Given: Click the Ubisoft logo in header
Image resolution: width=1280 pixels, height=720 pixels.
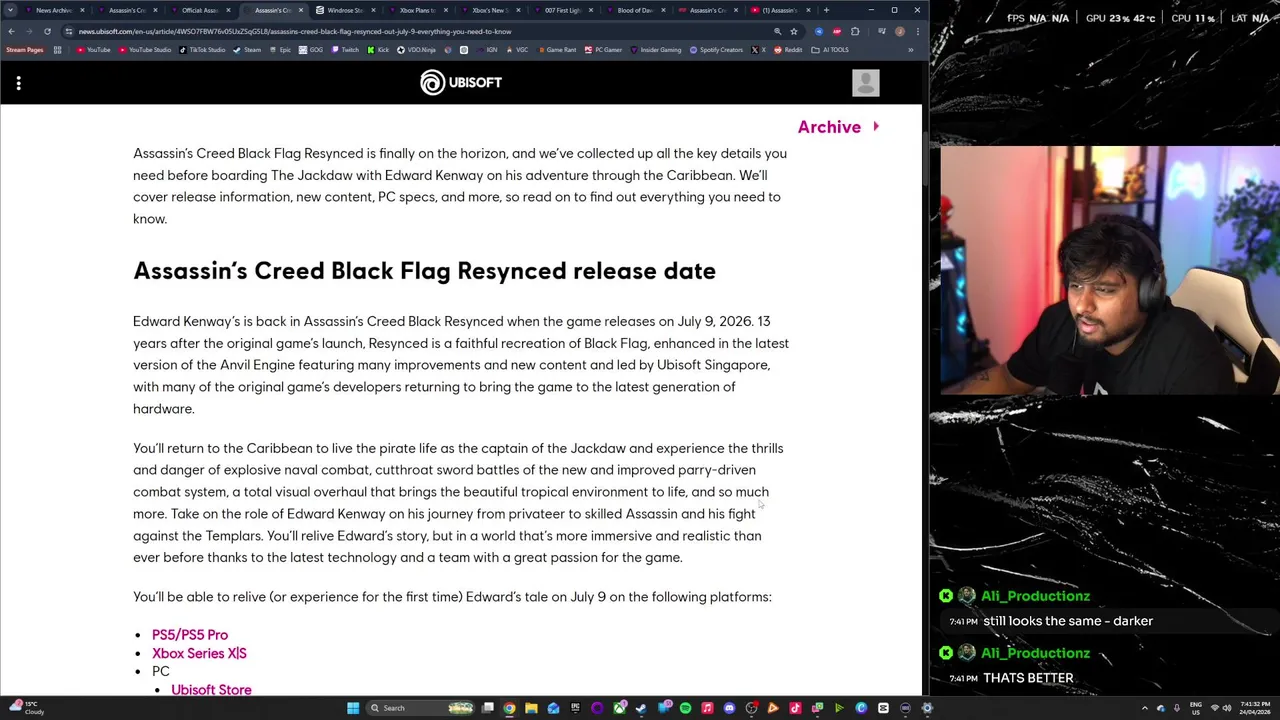Looking at the screenshot, I should click(461, 82).
